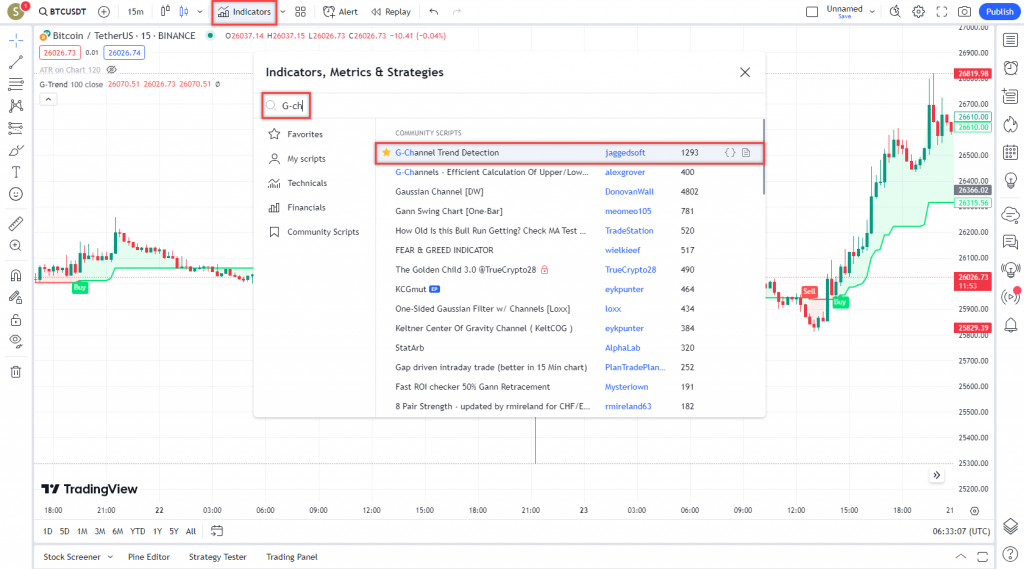Open the Indicators button
Image resolution: width=1024 pixels, height=569 pixels.
click(244, 12)
